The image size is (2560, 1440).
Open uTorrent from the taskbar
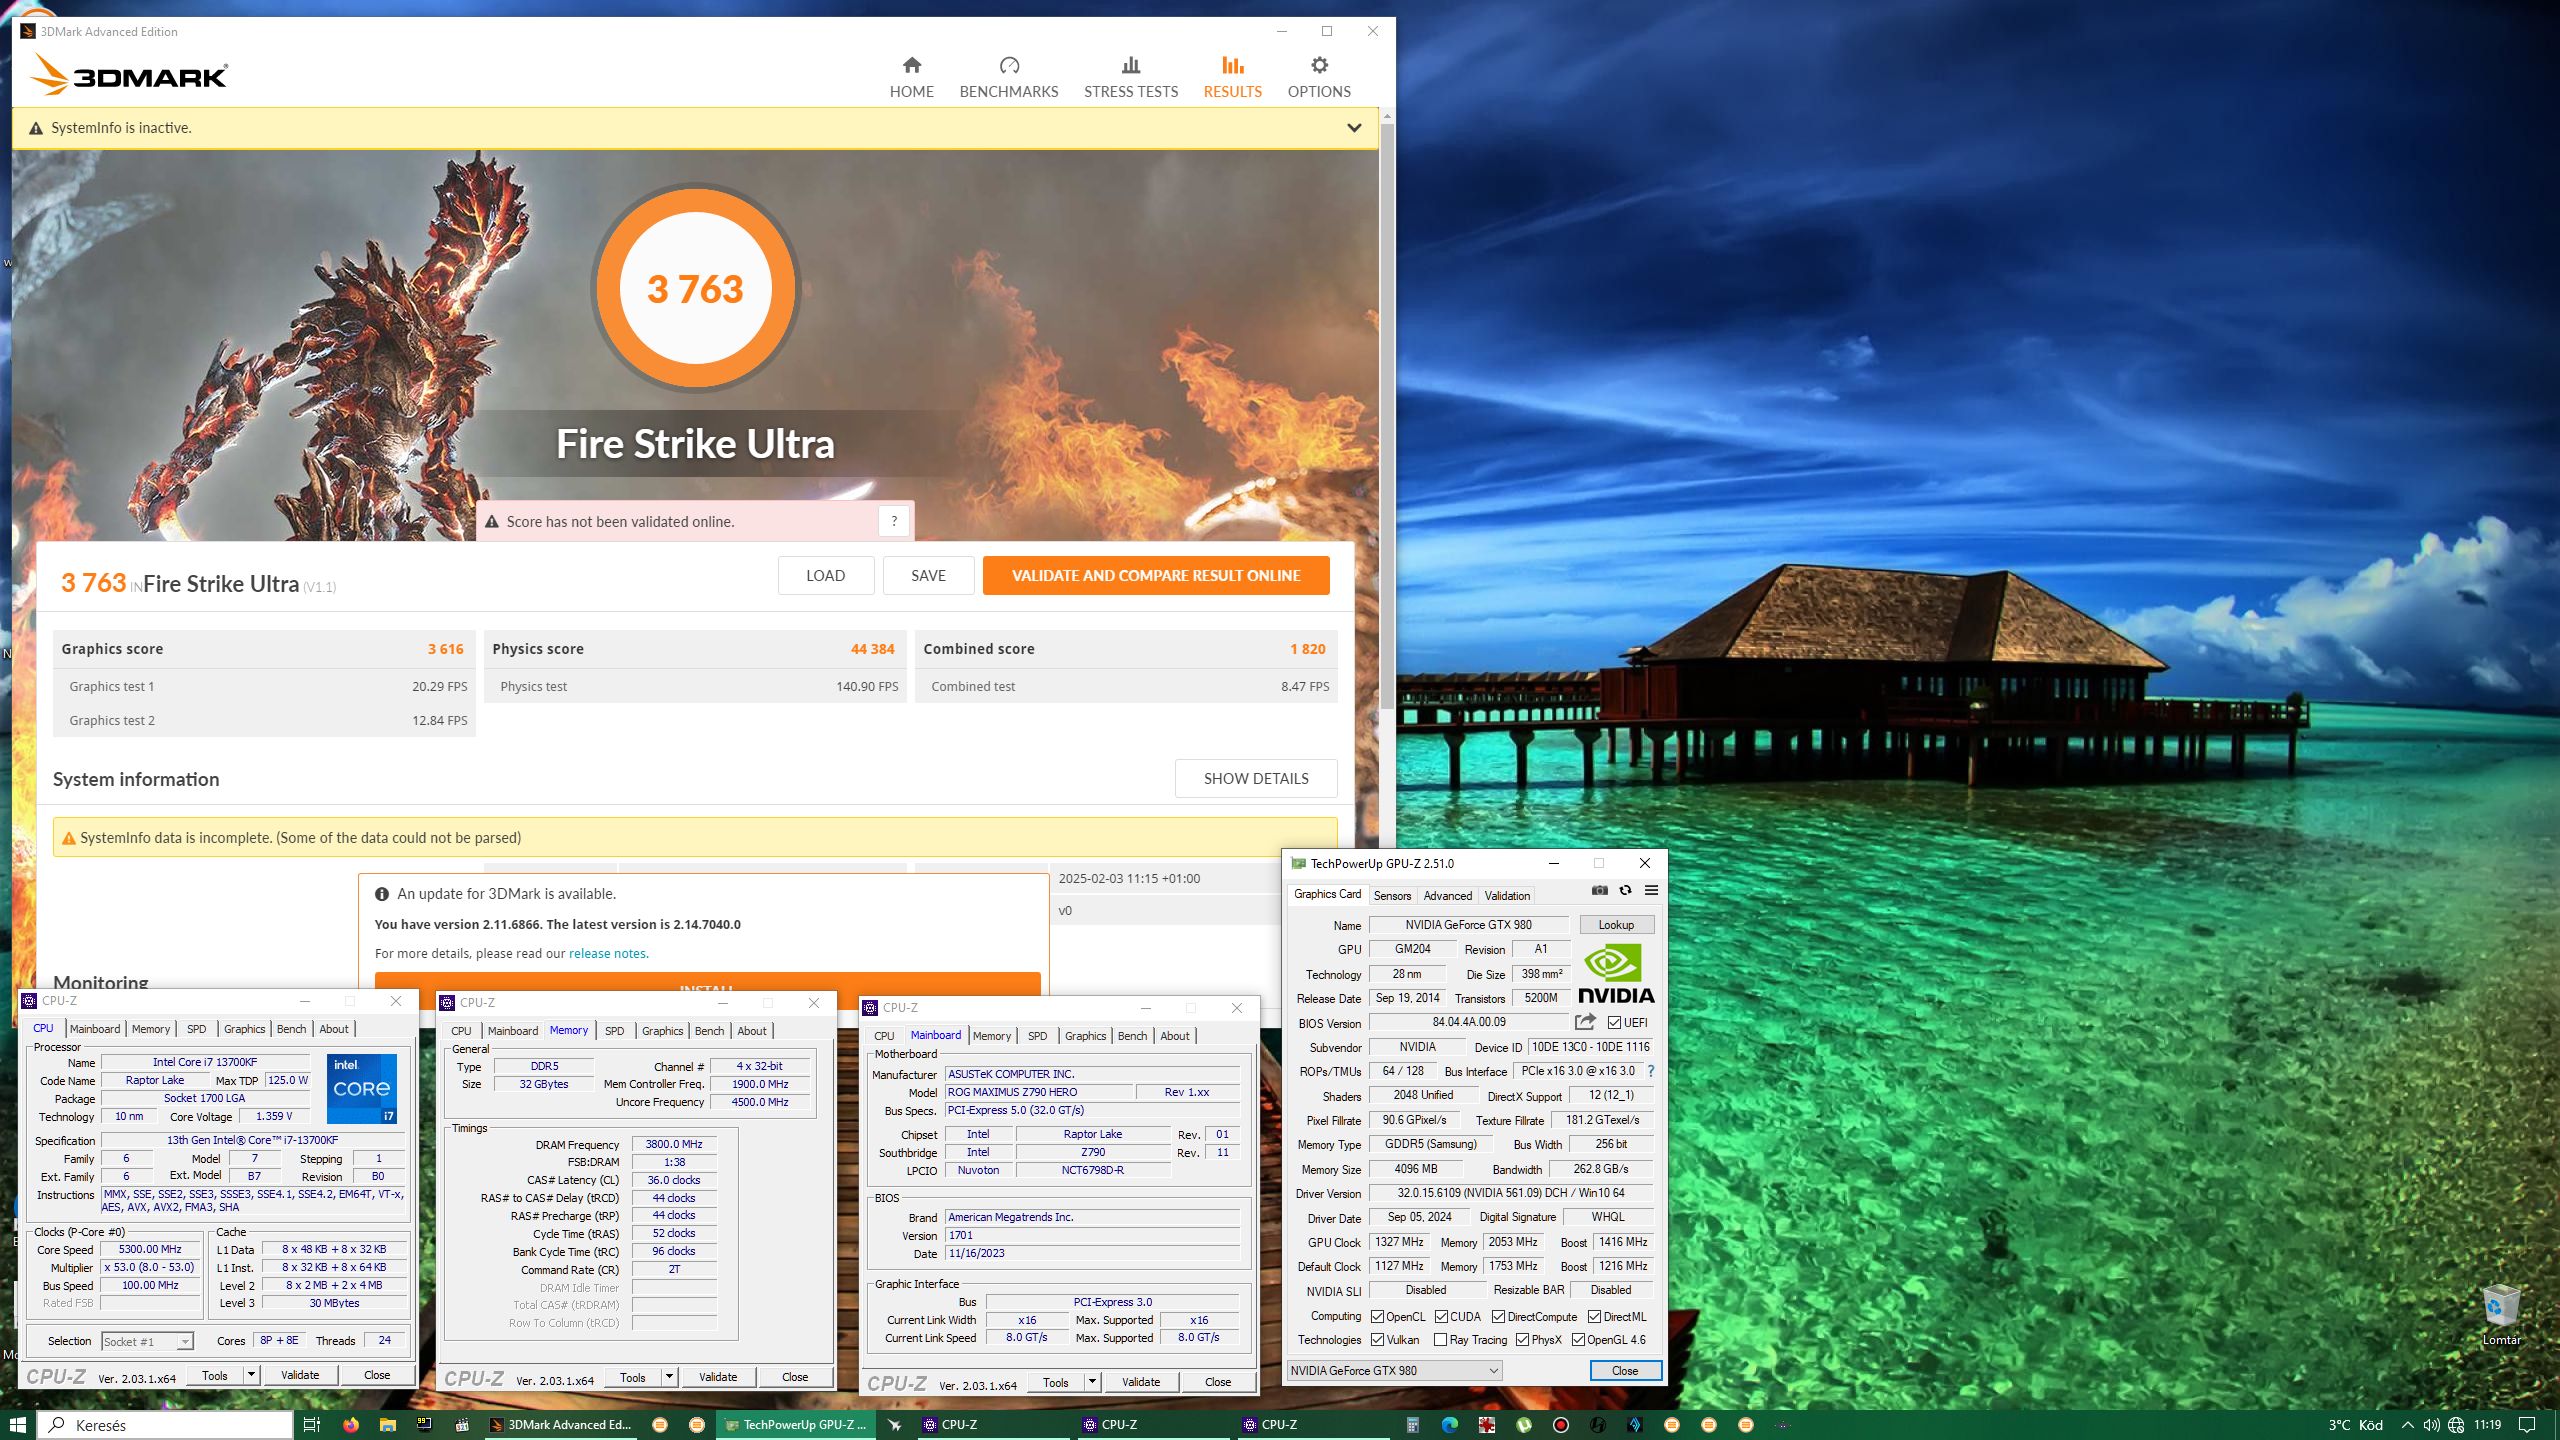click(x=1524, y=1425)
